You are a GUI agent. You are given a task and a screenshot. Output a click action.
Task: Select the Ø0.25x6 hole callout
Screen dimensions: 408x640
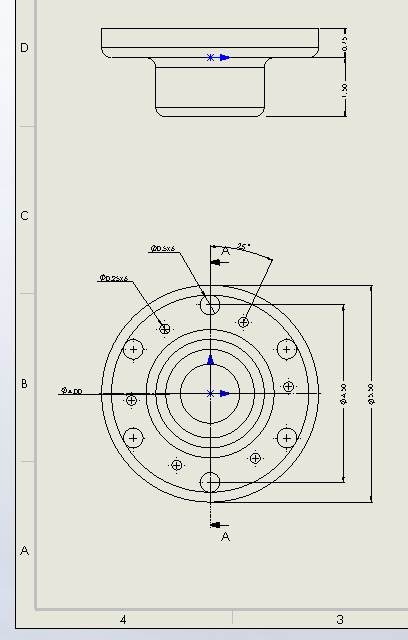114,278
